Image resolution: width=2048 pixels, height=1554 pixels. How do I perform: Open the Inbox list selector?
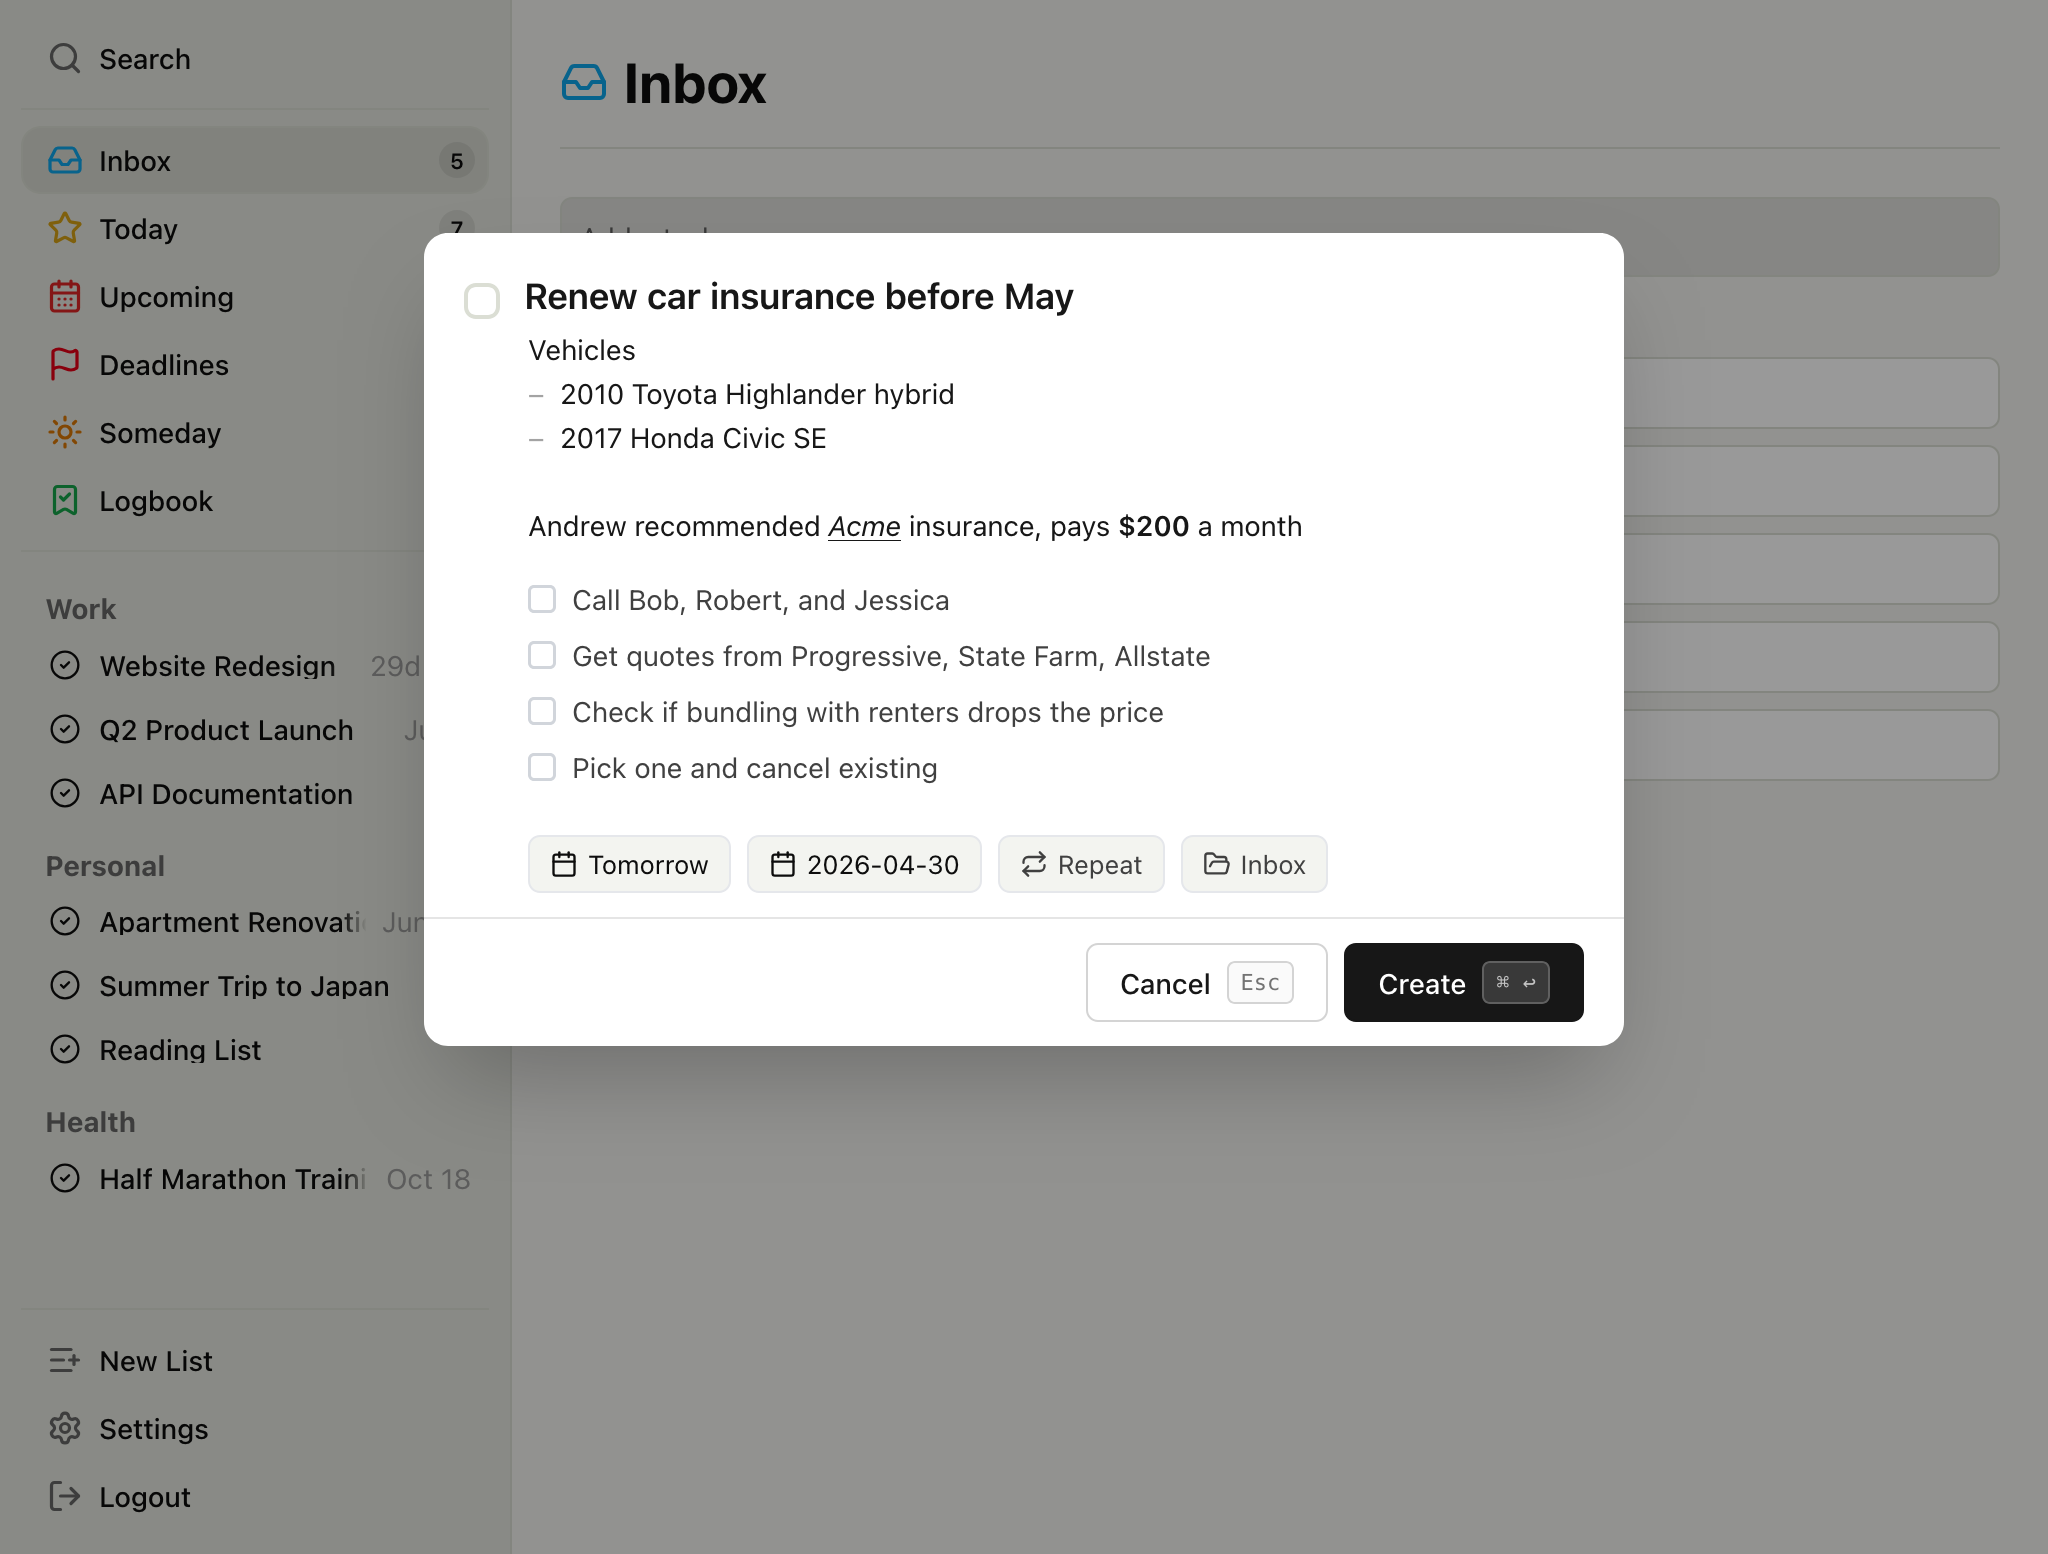(x=1254, y=864)
